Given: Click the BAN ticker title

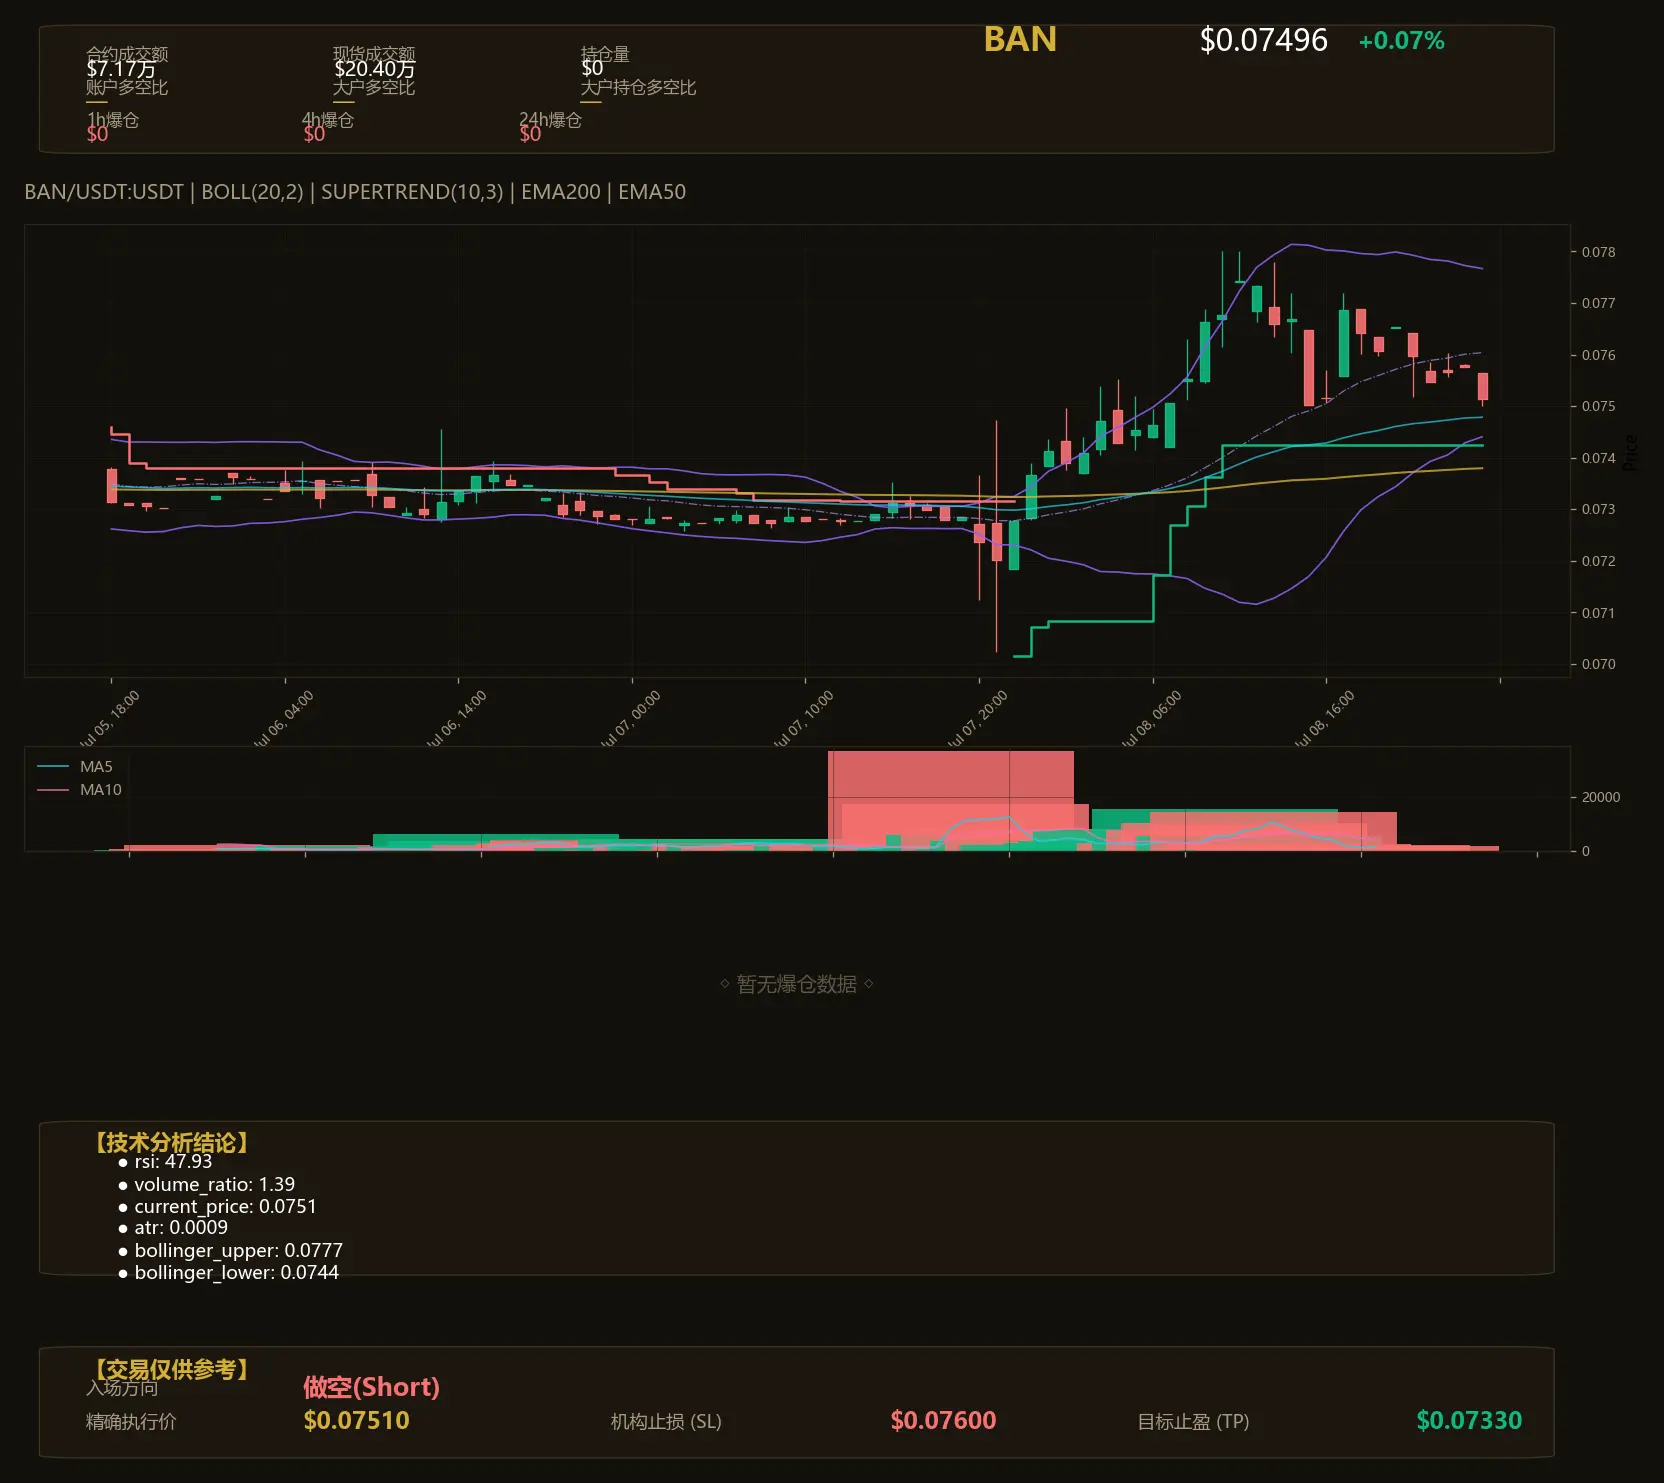Looking at the screenshot, I should 1020,39.
